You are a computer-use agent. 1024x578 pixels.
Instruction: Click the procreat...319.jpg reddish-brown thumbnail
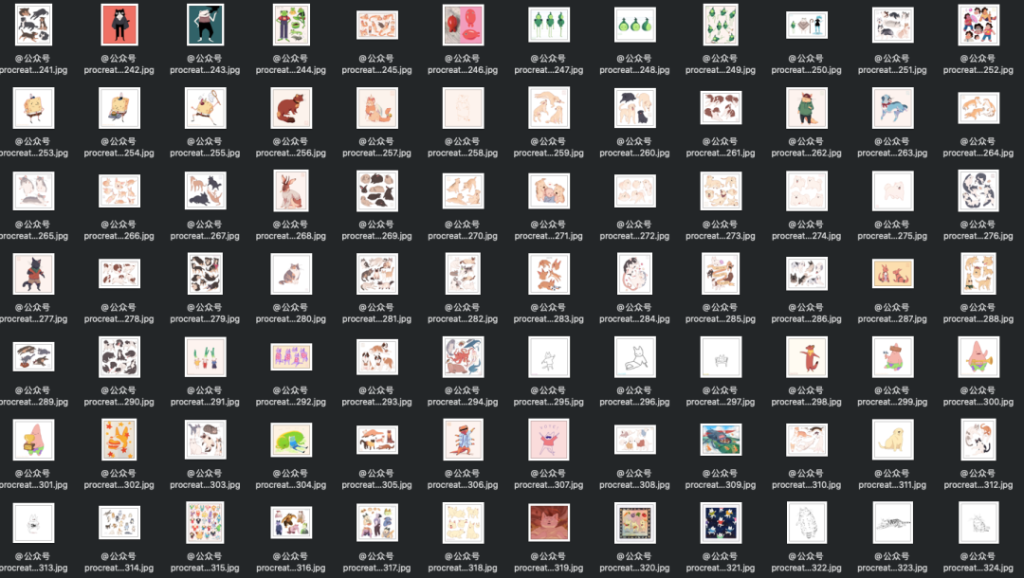pyautogui.click(x=548, y=523)
